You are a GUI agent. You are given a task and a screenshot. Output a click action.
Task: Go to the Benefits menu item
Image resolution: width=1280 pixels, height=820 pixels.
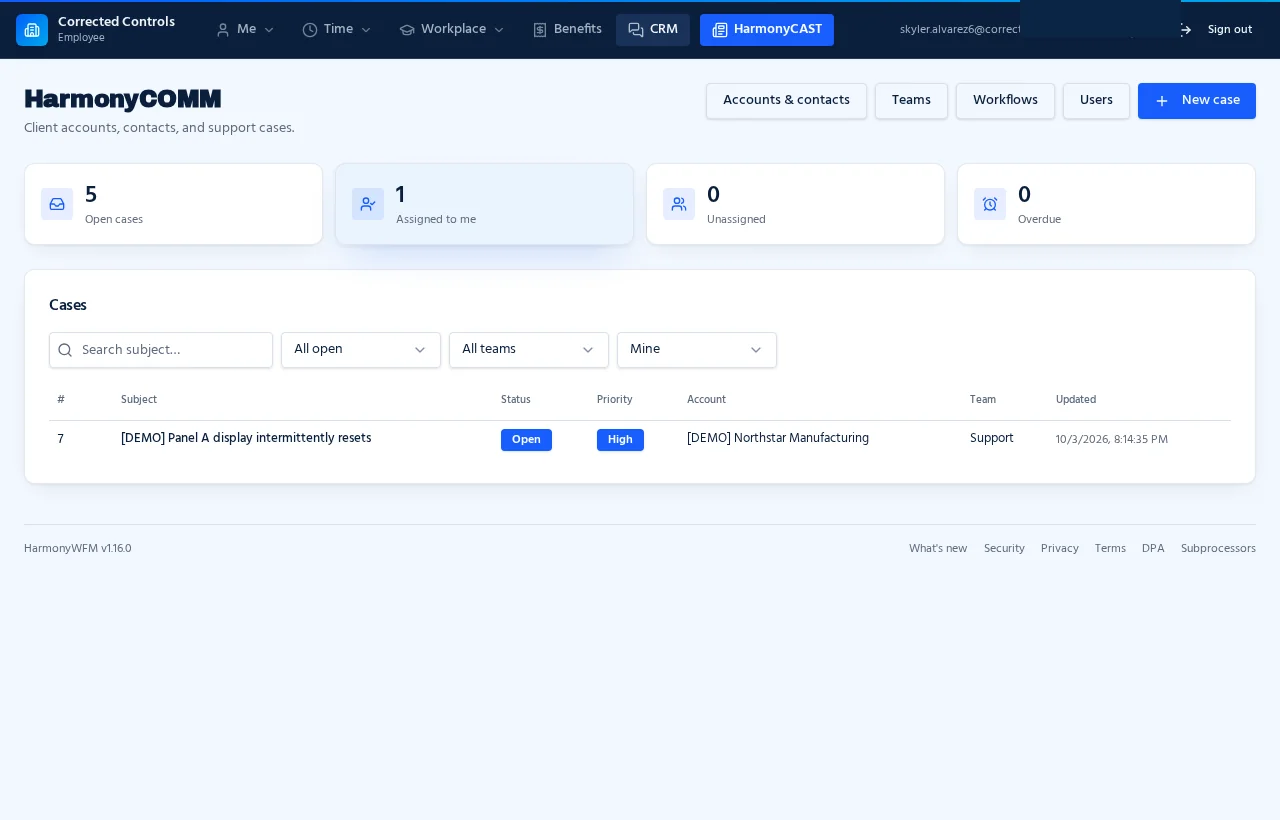pyautogui.click(x=567, y=30)
